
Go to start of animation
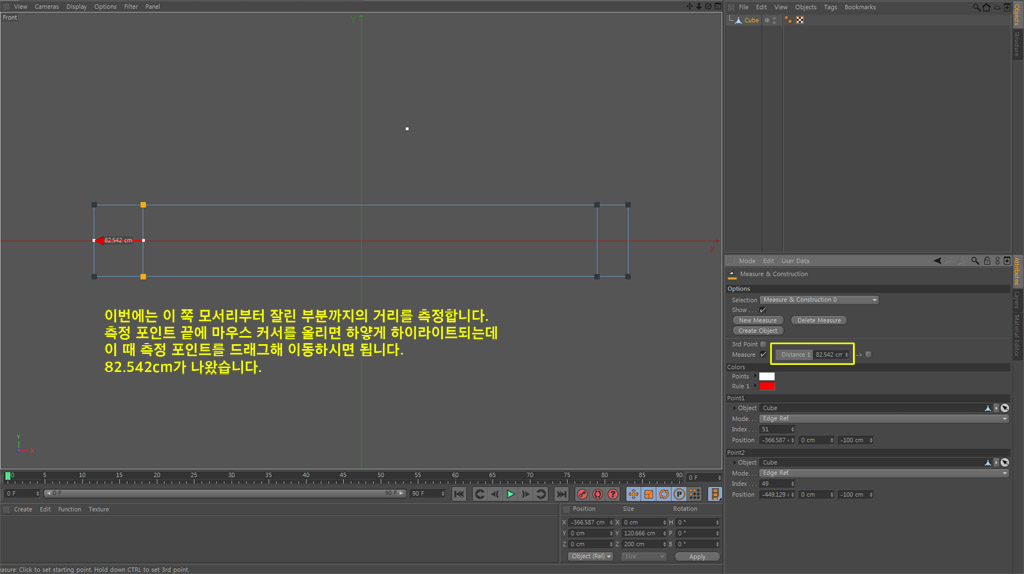pyautogui.click(x=459, y=494)
